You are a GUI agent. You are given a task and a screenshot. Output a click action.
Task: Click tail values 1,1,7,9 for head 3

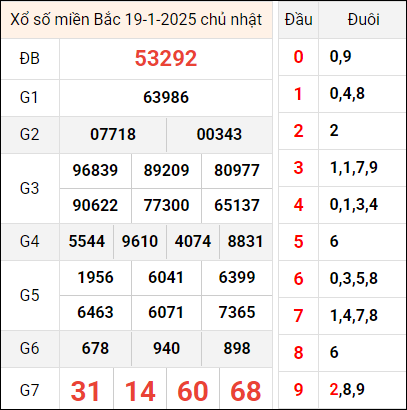353,167
